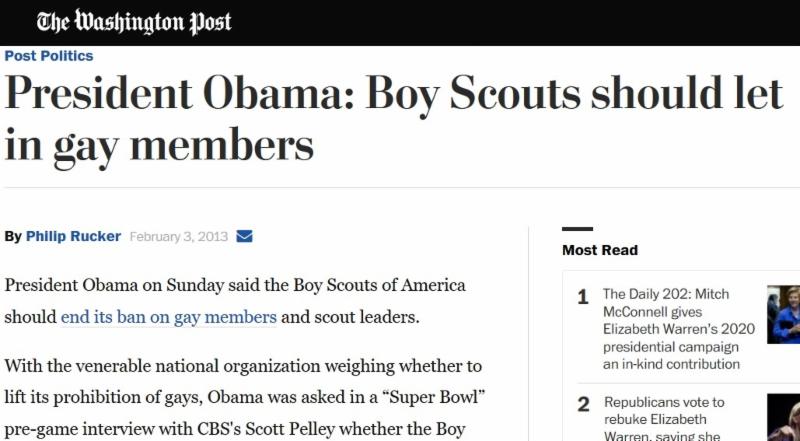Click the email envelope icon beside the author

244,236
